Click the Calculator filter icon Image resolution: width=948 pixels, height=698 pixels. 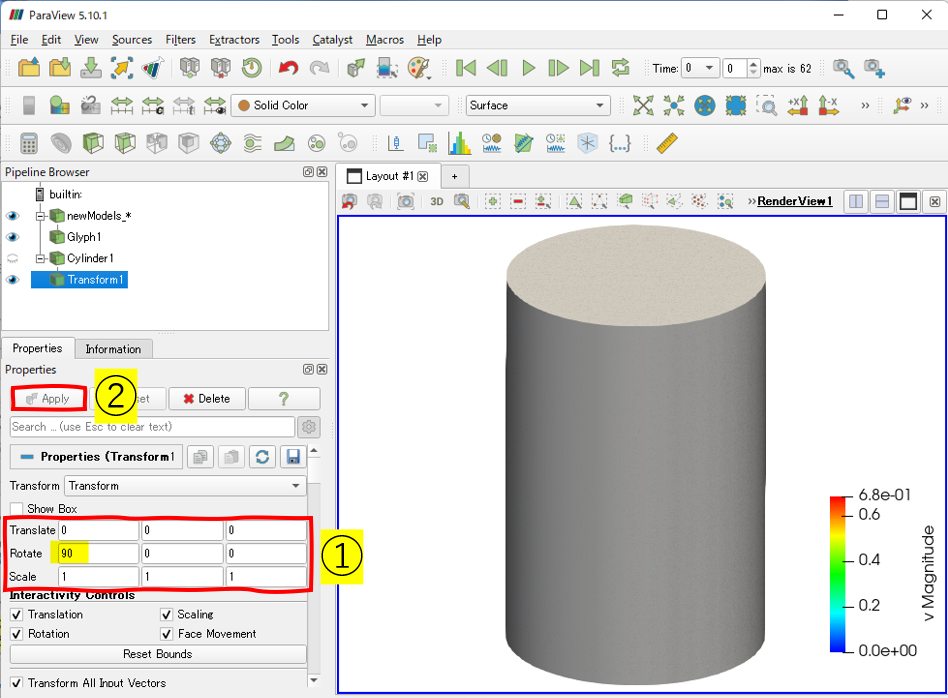click(x=29, y=143)
